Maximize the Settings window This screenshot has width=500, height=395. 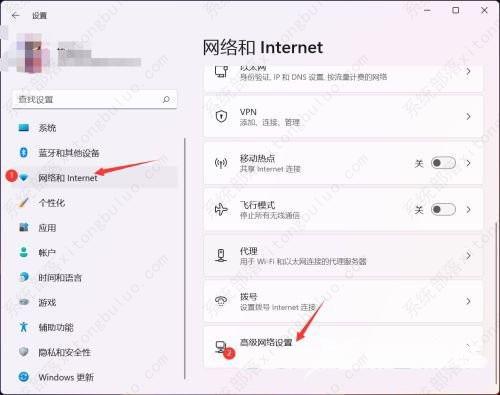456,11
